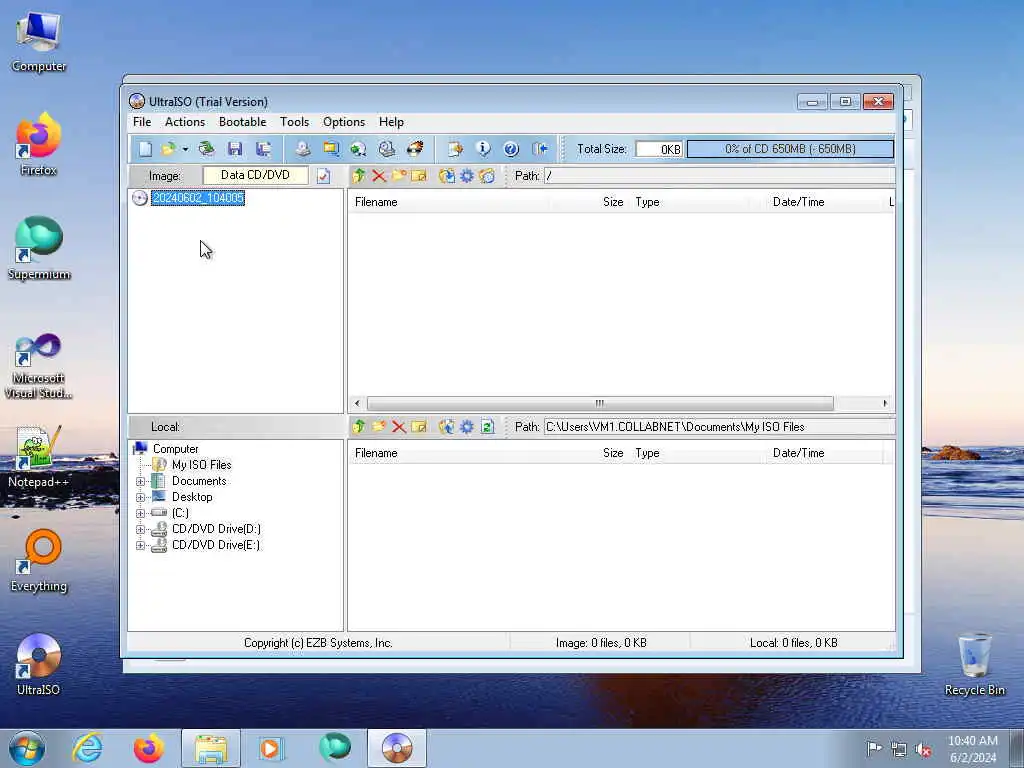
Task: Click Filename column header in local pane
Action: 449,453
